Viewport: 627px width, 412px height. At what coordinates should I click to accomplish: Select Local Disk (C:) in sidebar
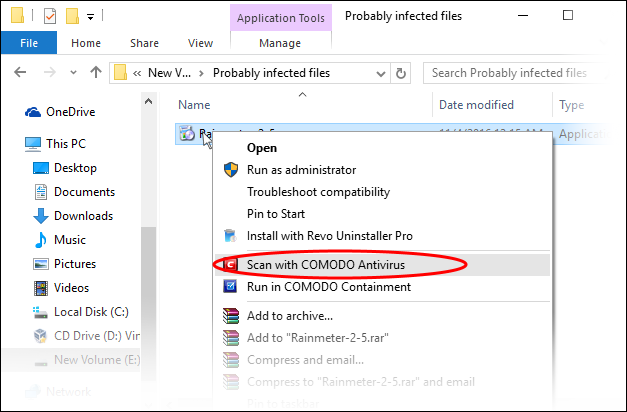point(80,312)
